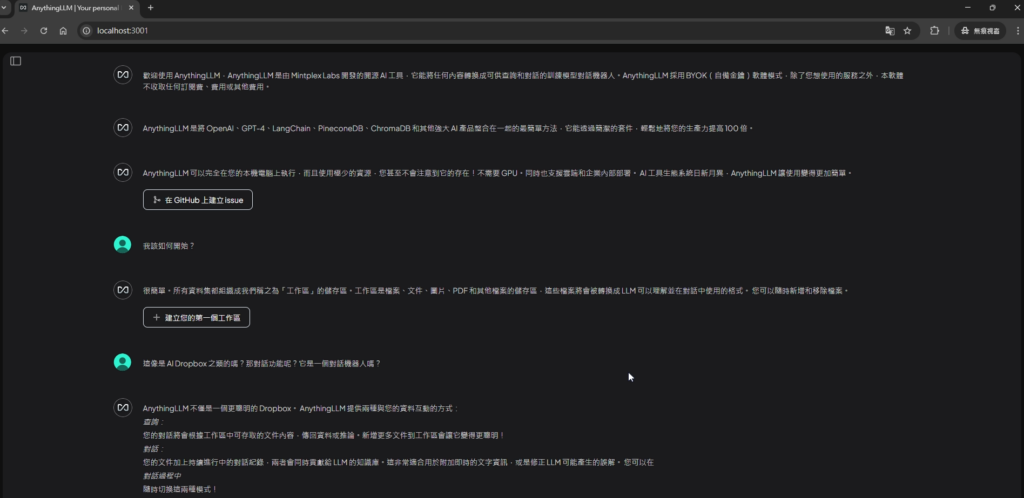Click the italic 查詢： heading
Image resolution: width=1024 pixels, height=498 pixels.
point(153,422)
